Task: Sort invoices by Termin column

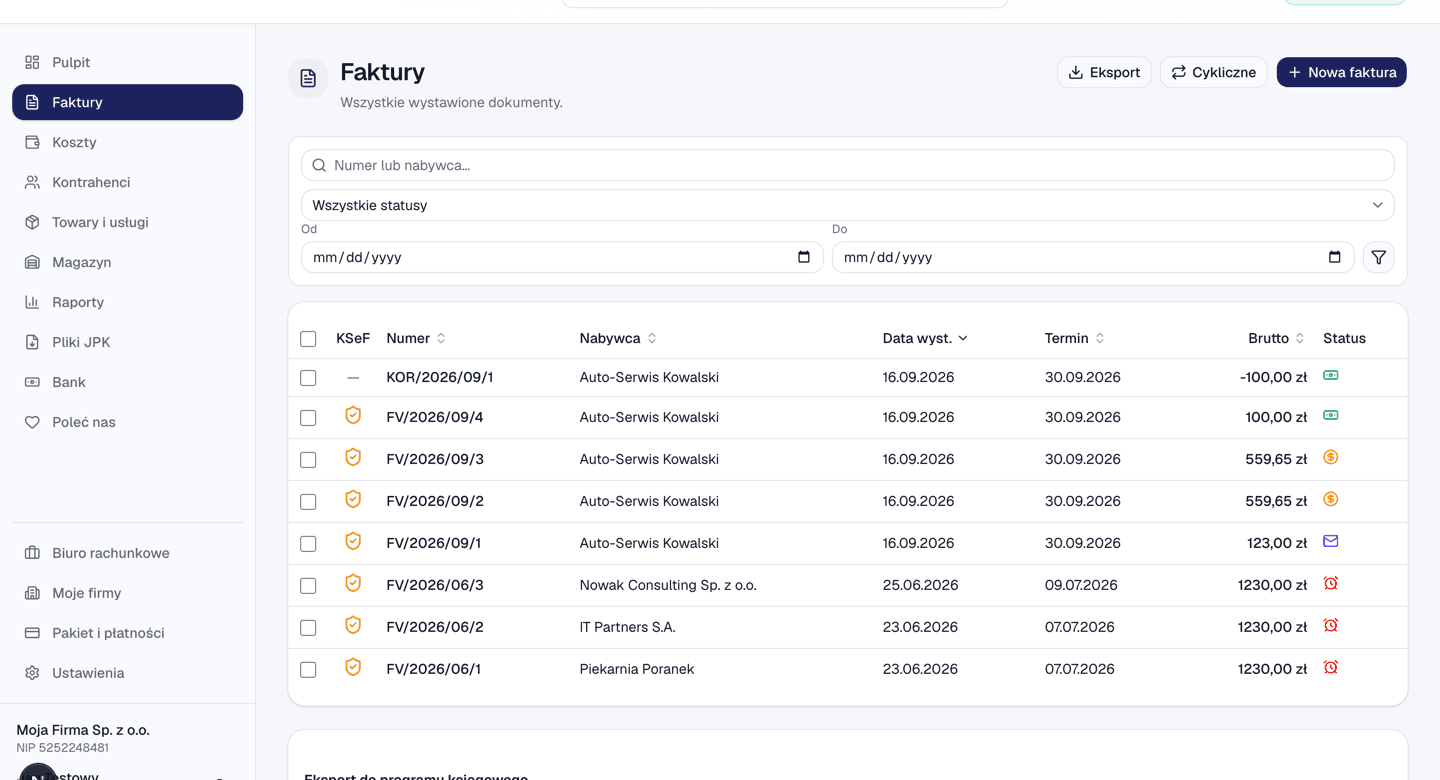Action: pos(1074,338)
